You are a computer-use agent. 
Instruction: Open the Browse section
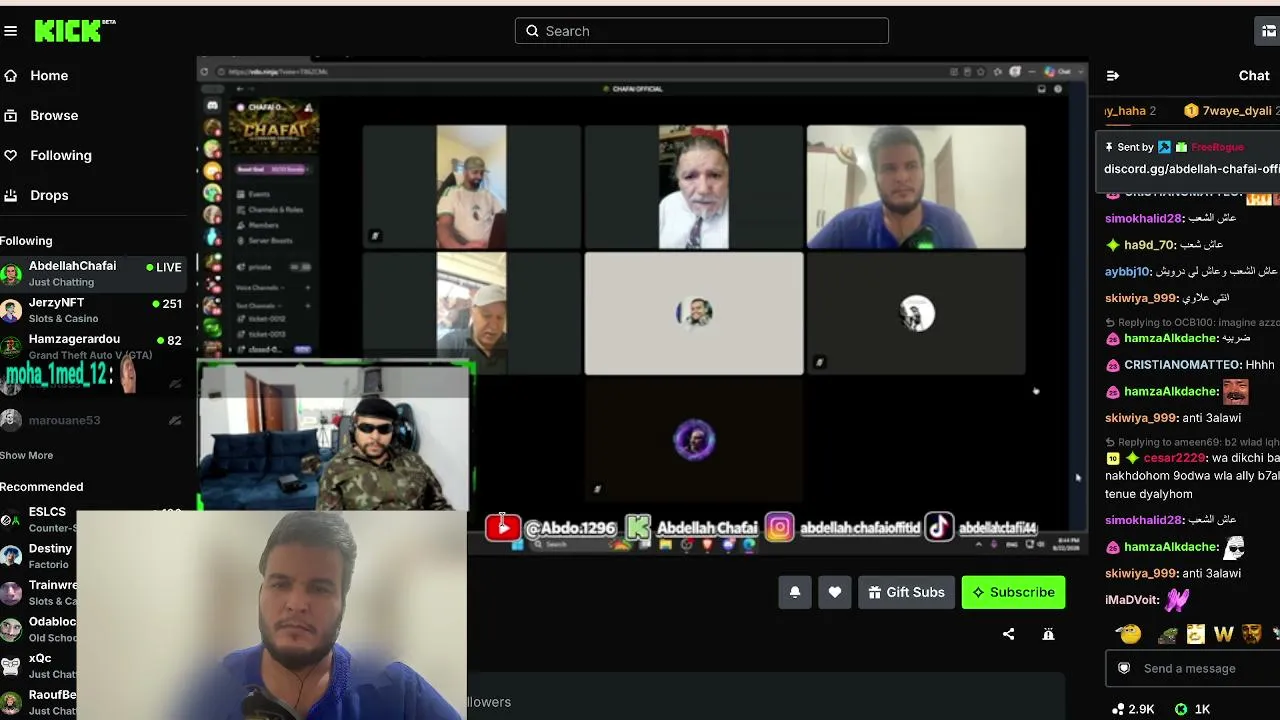pyautogui.click(x=54, y=116)
